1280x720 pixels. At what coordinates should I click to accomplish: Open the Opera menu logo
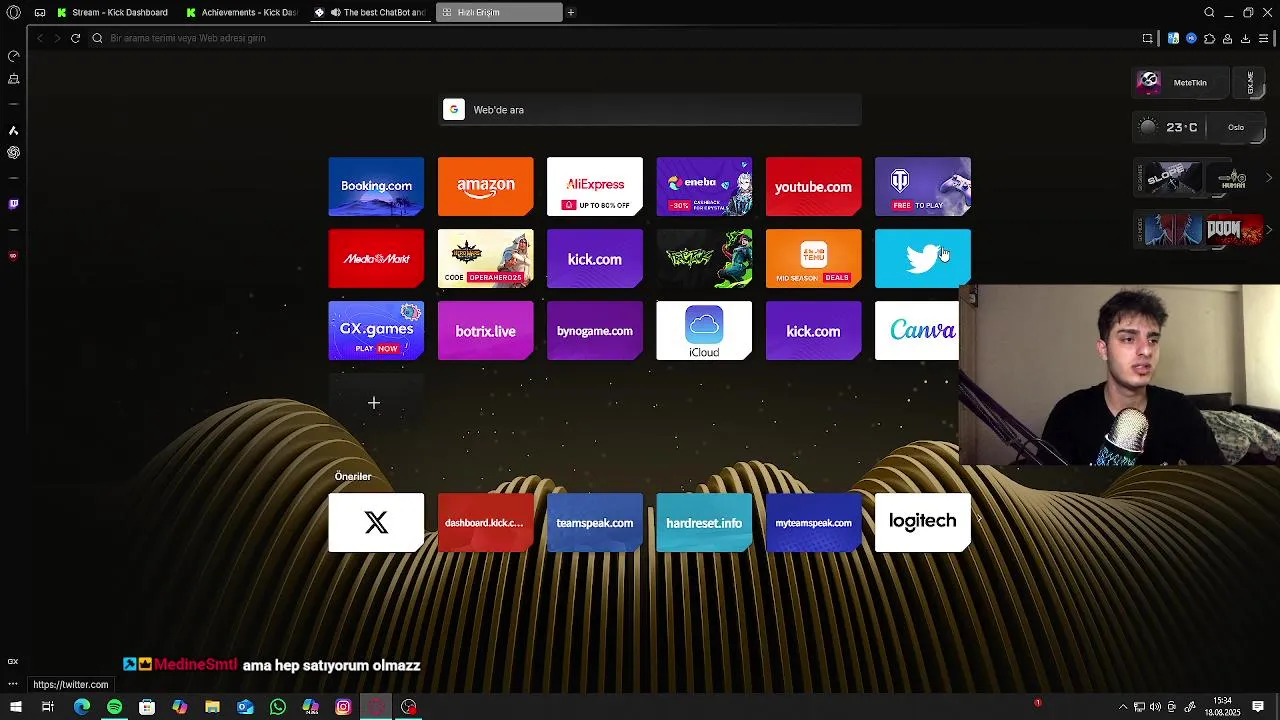[14, 12]
